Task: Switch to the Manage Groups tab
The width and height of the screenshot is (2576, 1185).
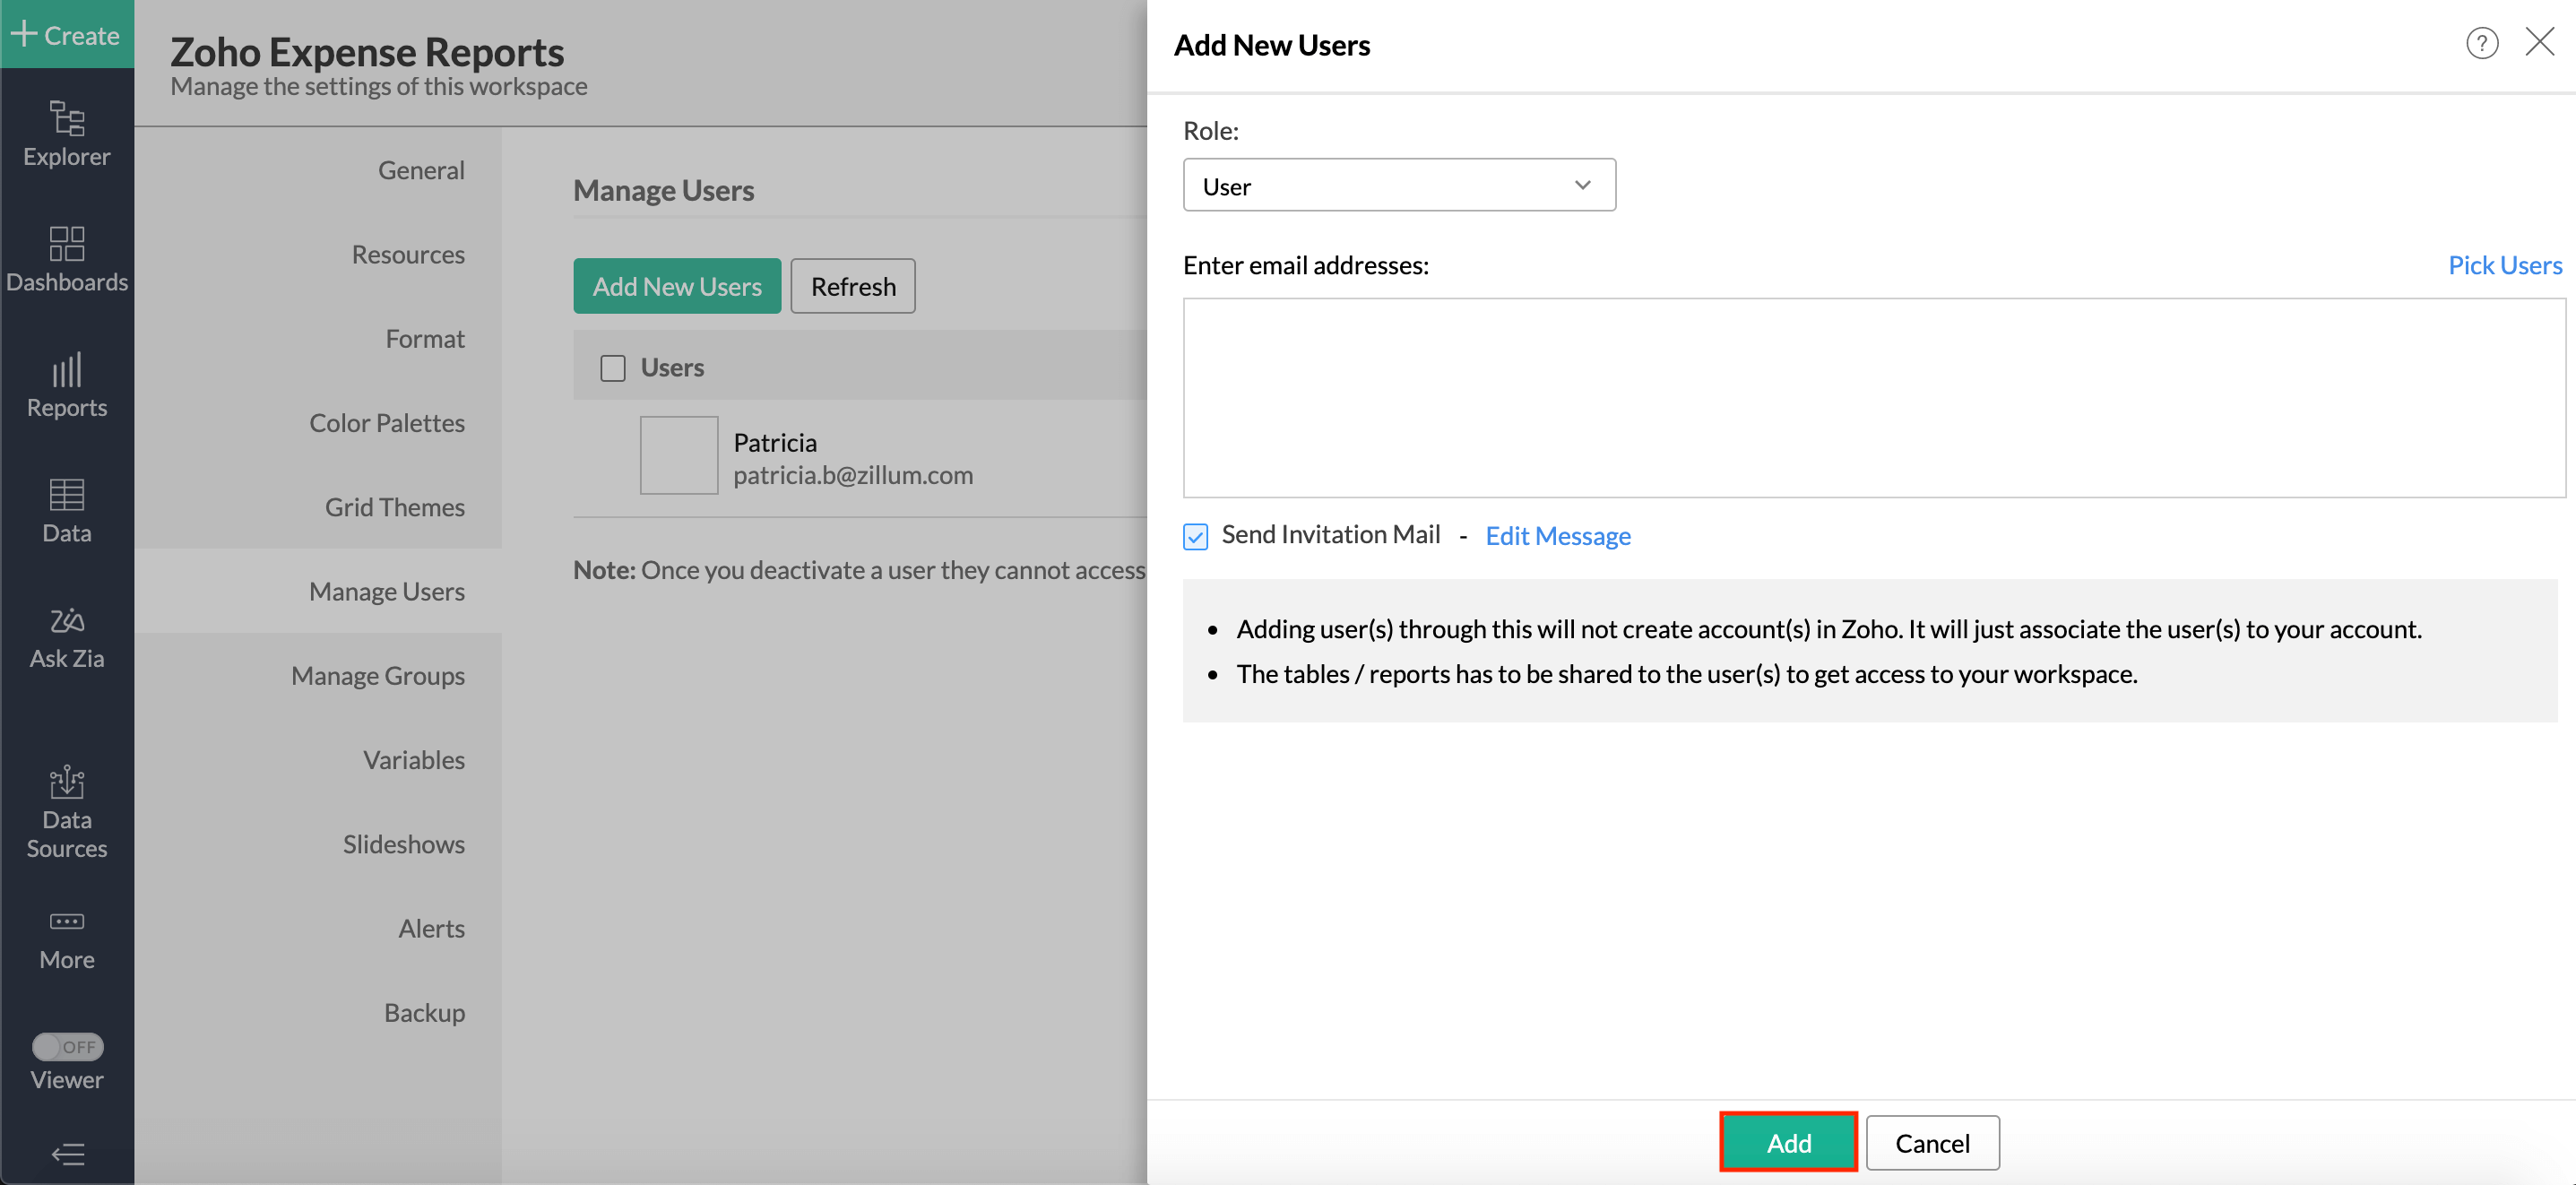Action: click(378, 675)
